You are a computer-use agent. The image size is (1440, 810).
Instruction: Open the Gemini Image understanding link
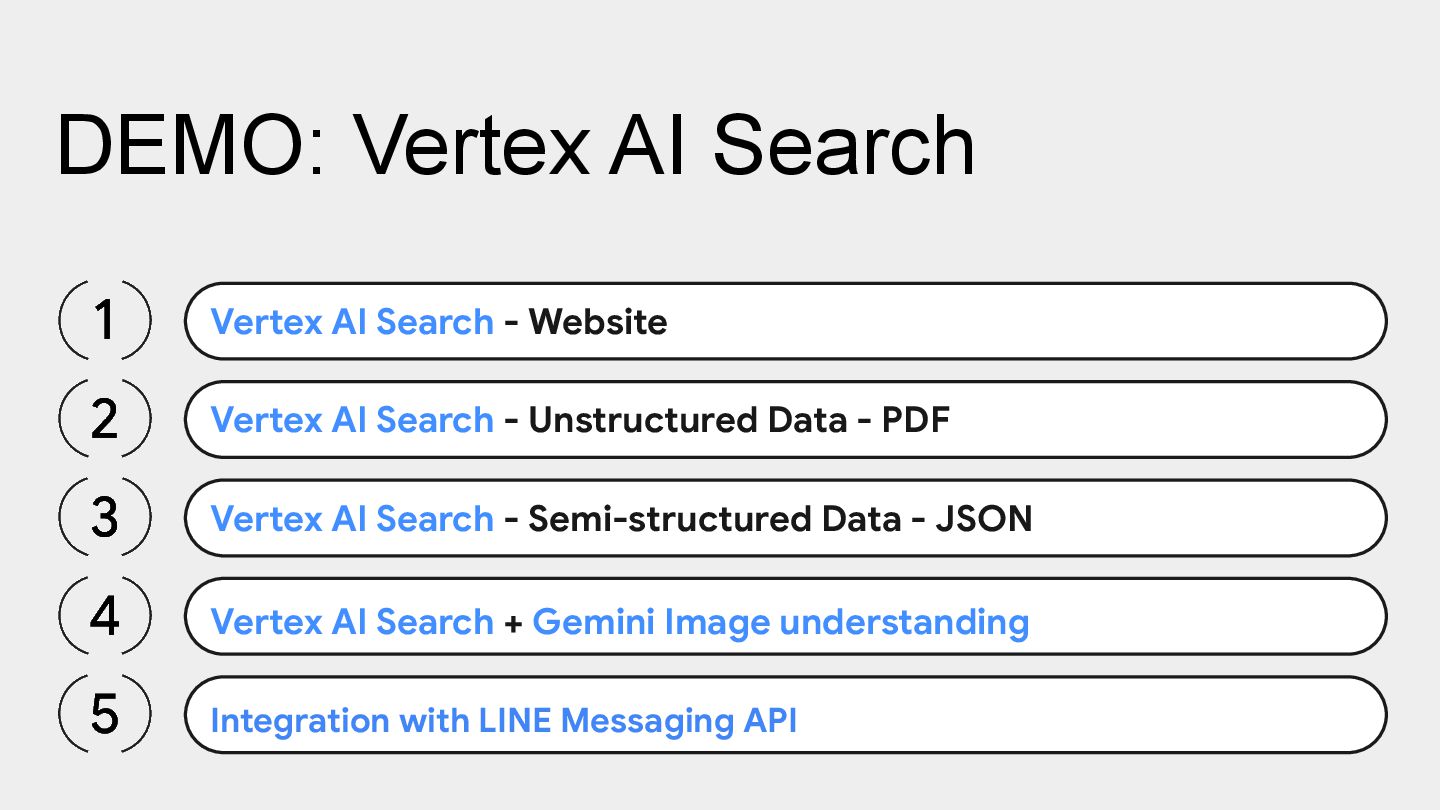pos(781,623)
